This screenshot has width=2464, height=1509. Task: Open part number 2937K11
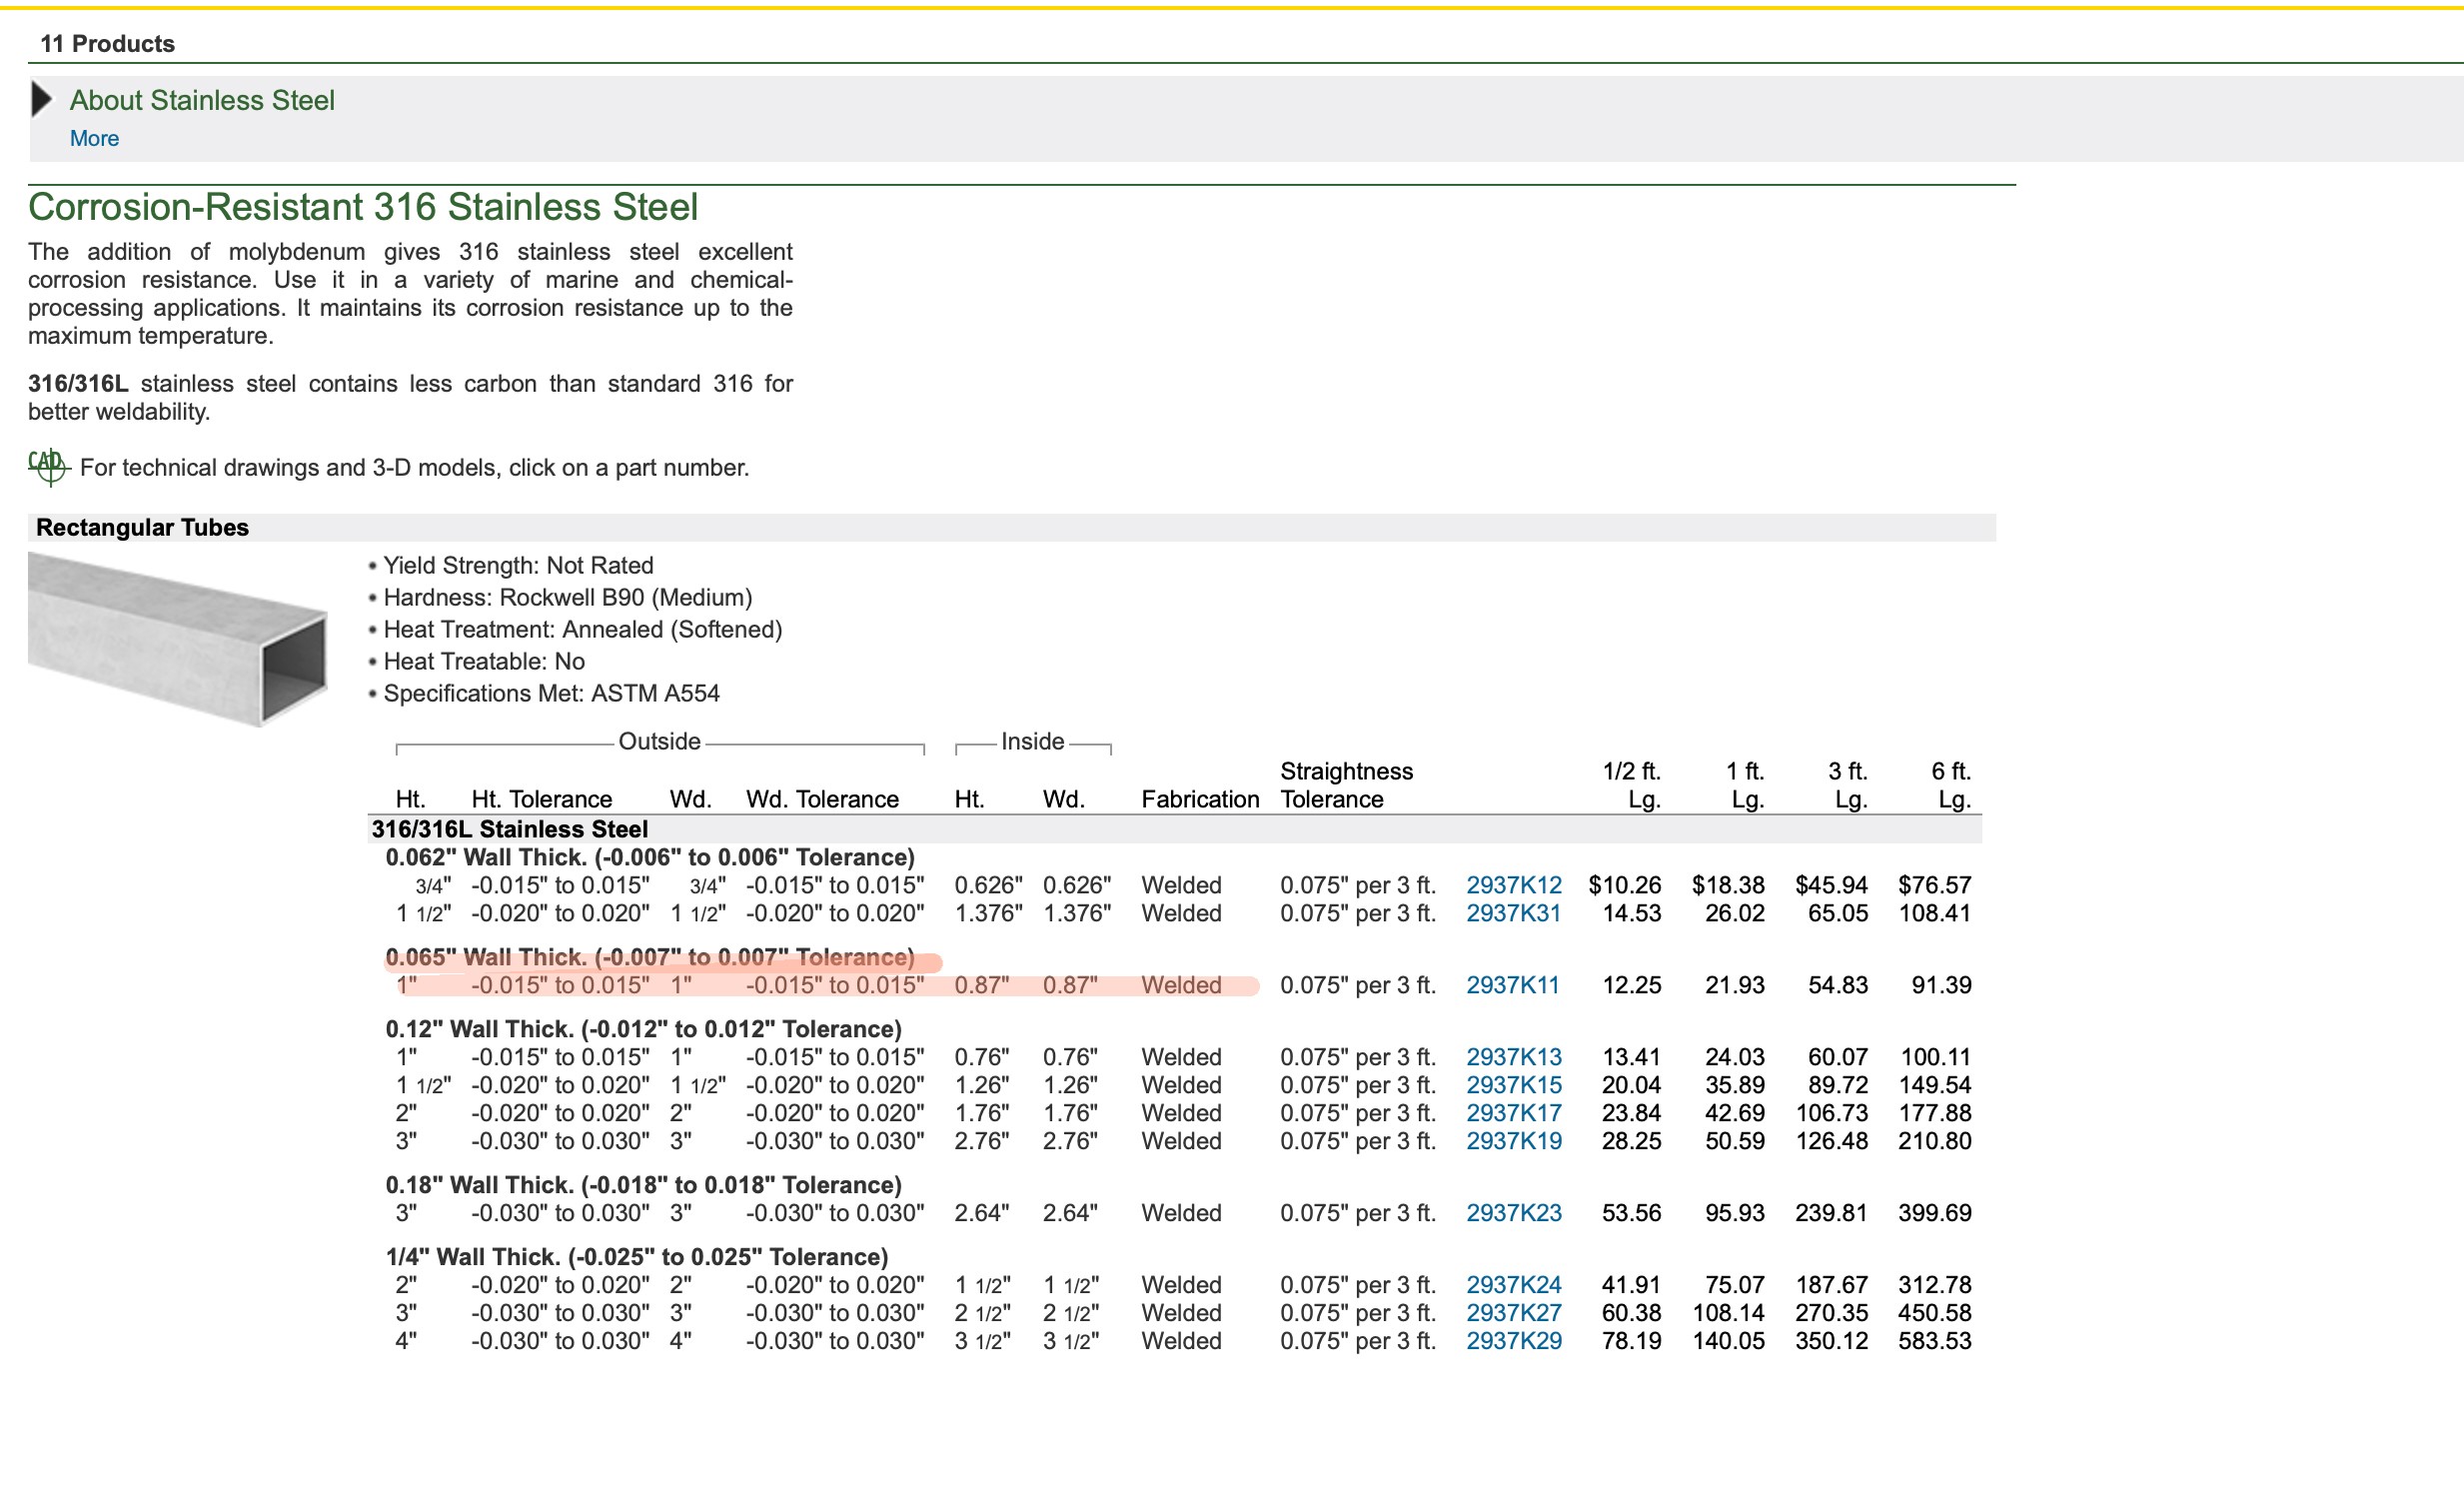[x=1512, y=985]
